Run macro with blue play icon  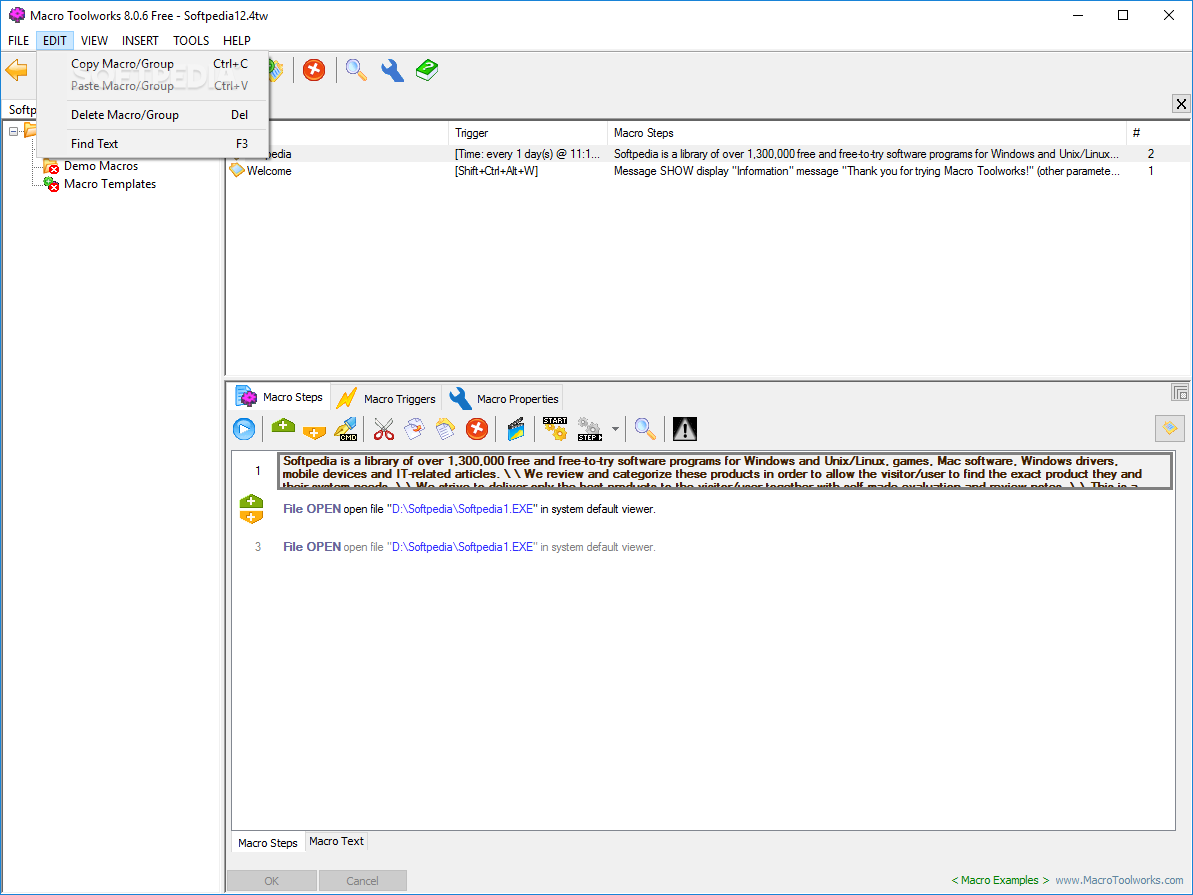[x=243, y=429]
